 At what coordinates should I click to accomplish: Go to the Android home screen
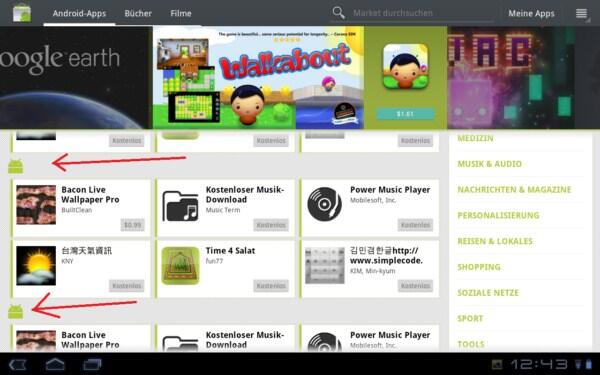(x=55, y=364)
